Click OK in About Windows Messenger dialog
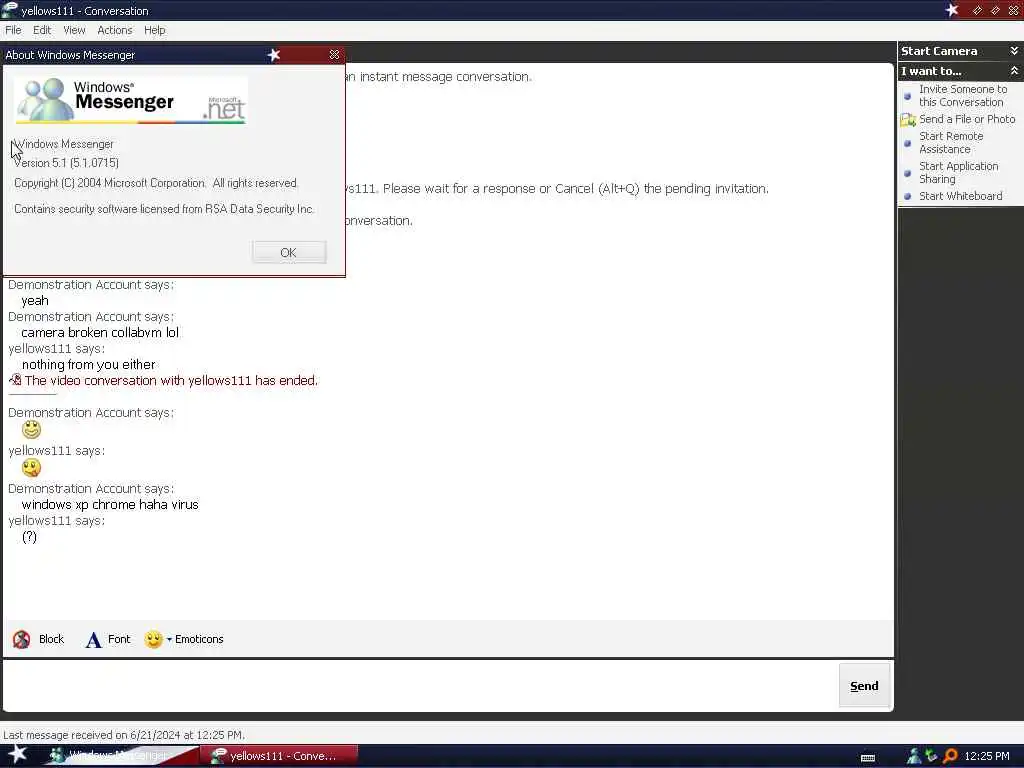Screen dimensions: 1024x768 tap(289, 253)
